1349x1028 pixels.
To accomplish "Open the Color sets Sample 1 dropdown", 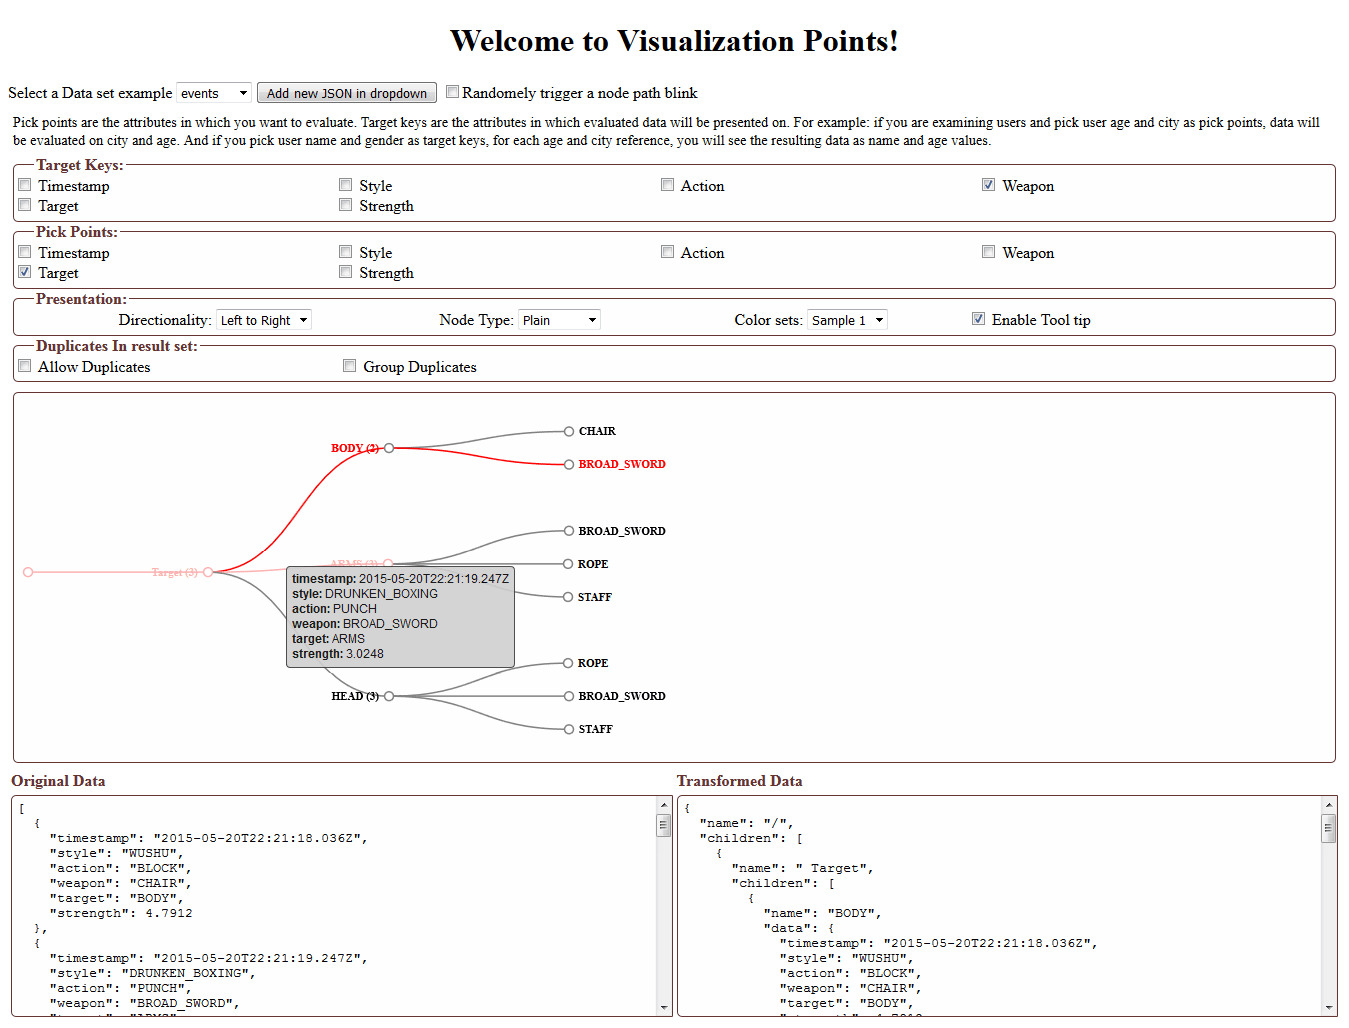I will (847, 320).
